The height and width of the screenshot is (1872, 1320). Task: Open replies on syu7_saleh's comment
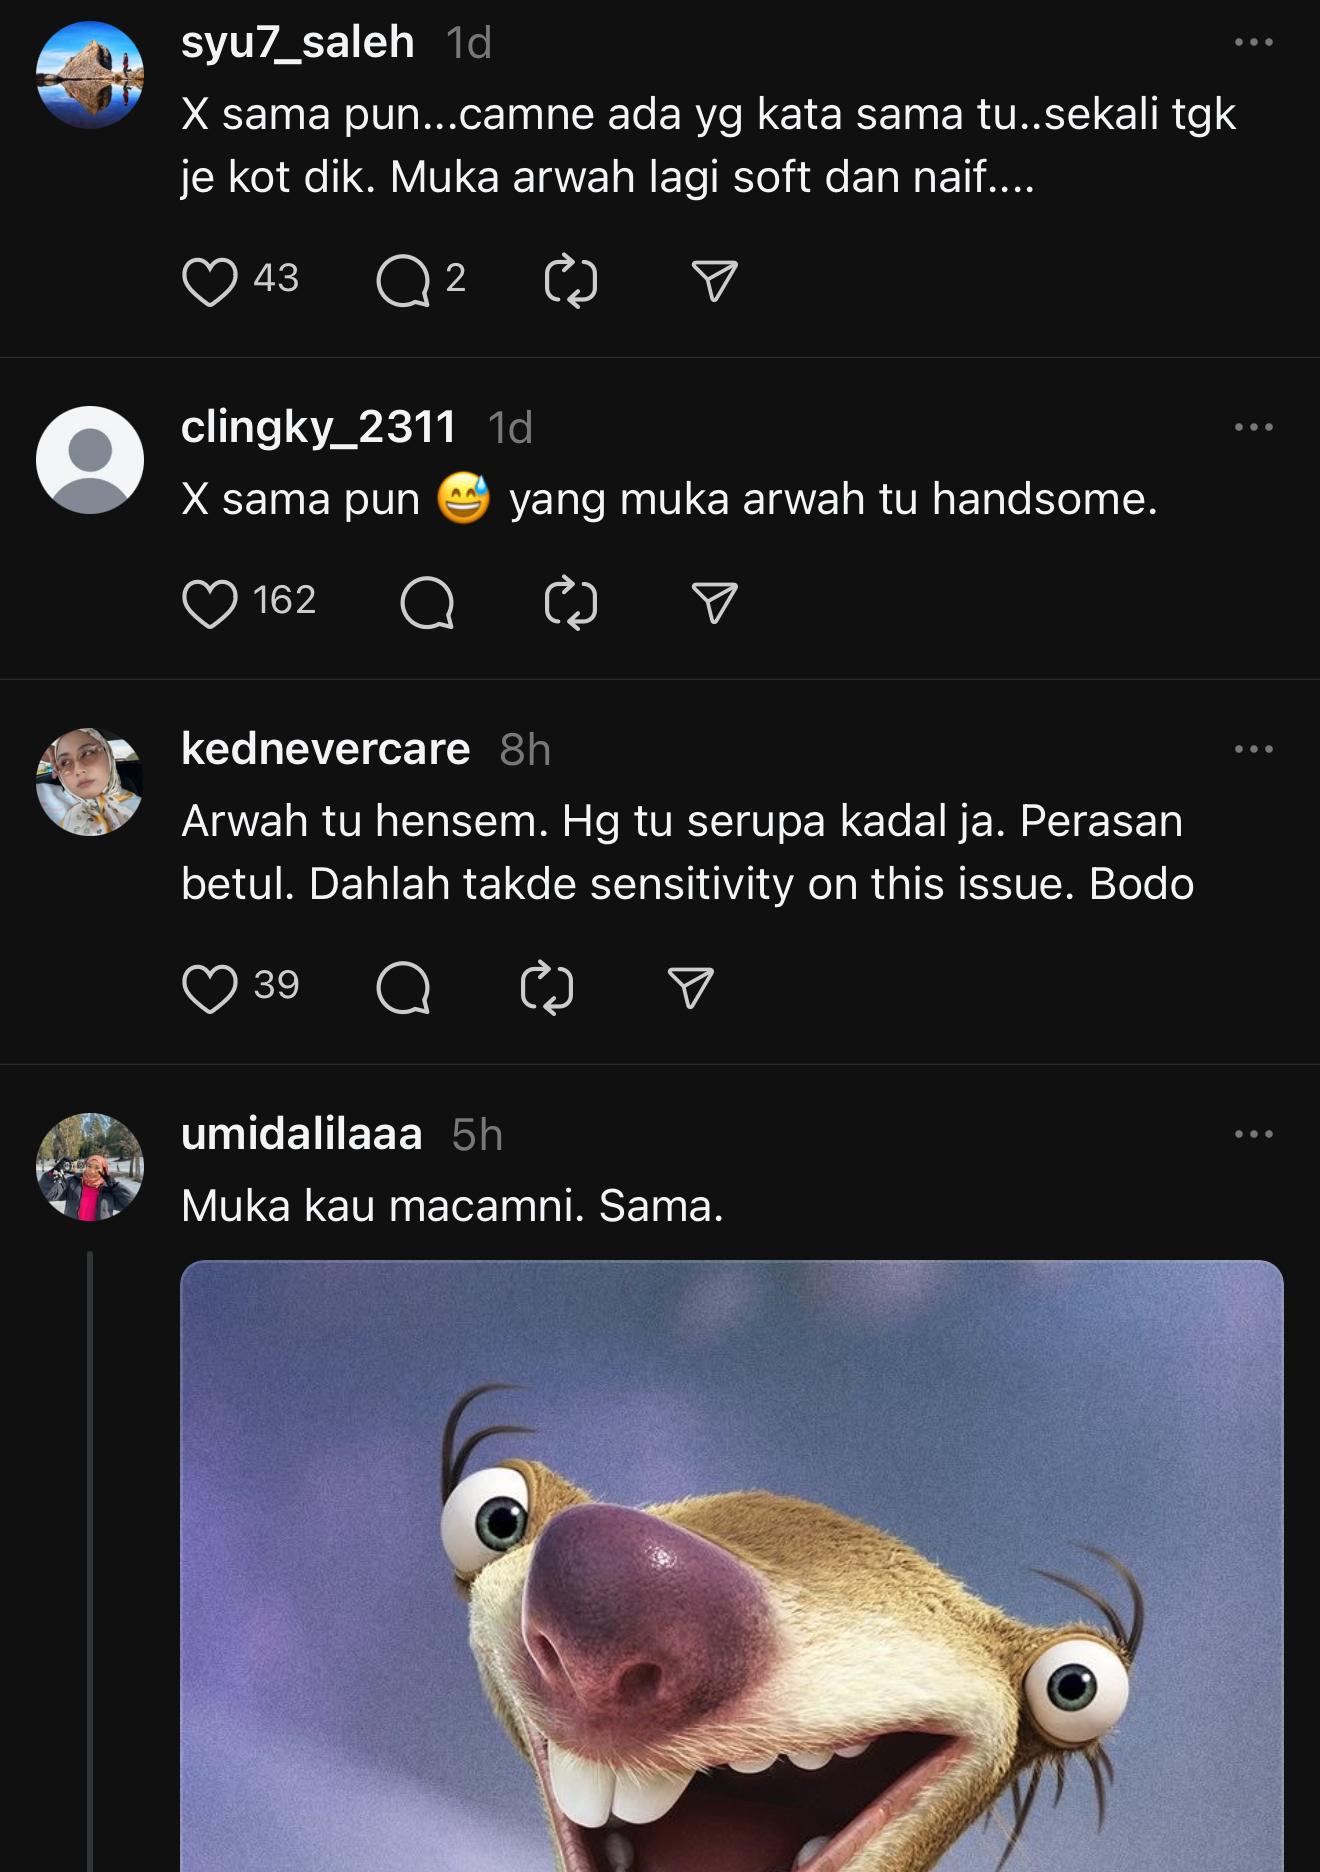tap(403, 281)
